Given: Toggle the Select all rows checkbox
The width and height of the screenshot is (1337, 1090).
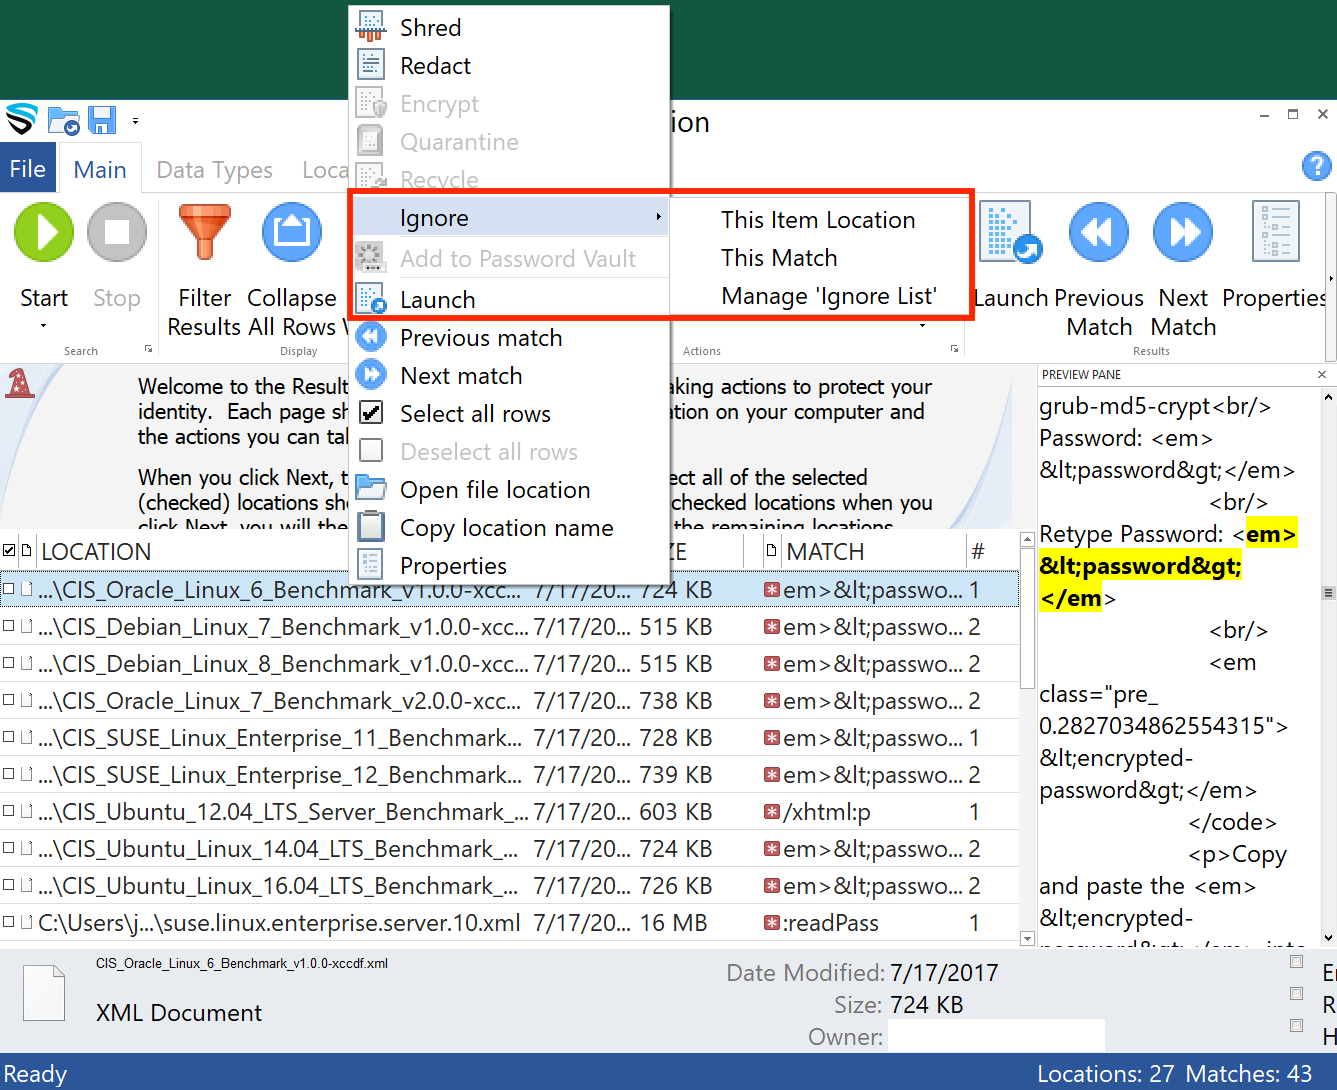Looking at the screenshot, I should (371, 413).
